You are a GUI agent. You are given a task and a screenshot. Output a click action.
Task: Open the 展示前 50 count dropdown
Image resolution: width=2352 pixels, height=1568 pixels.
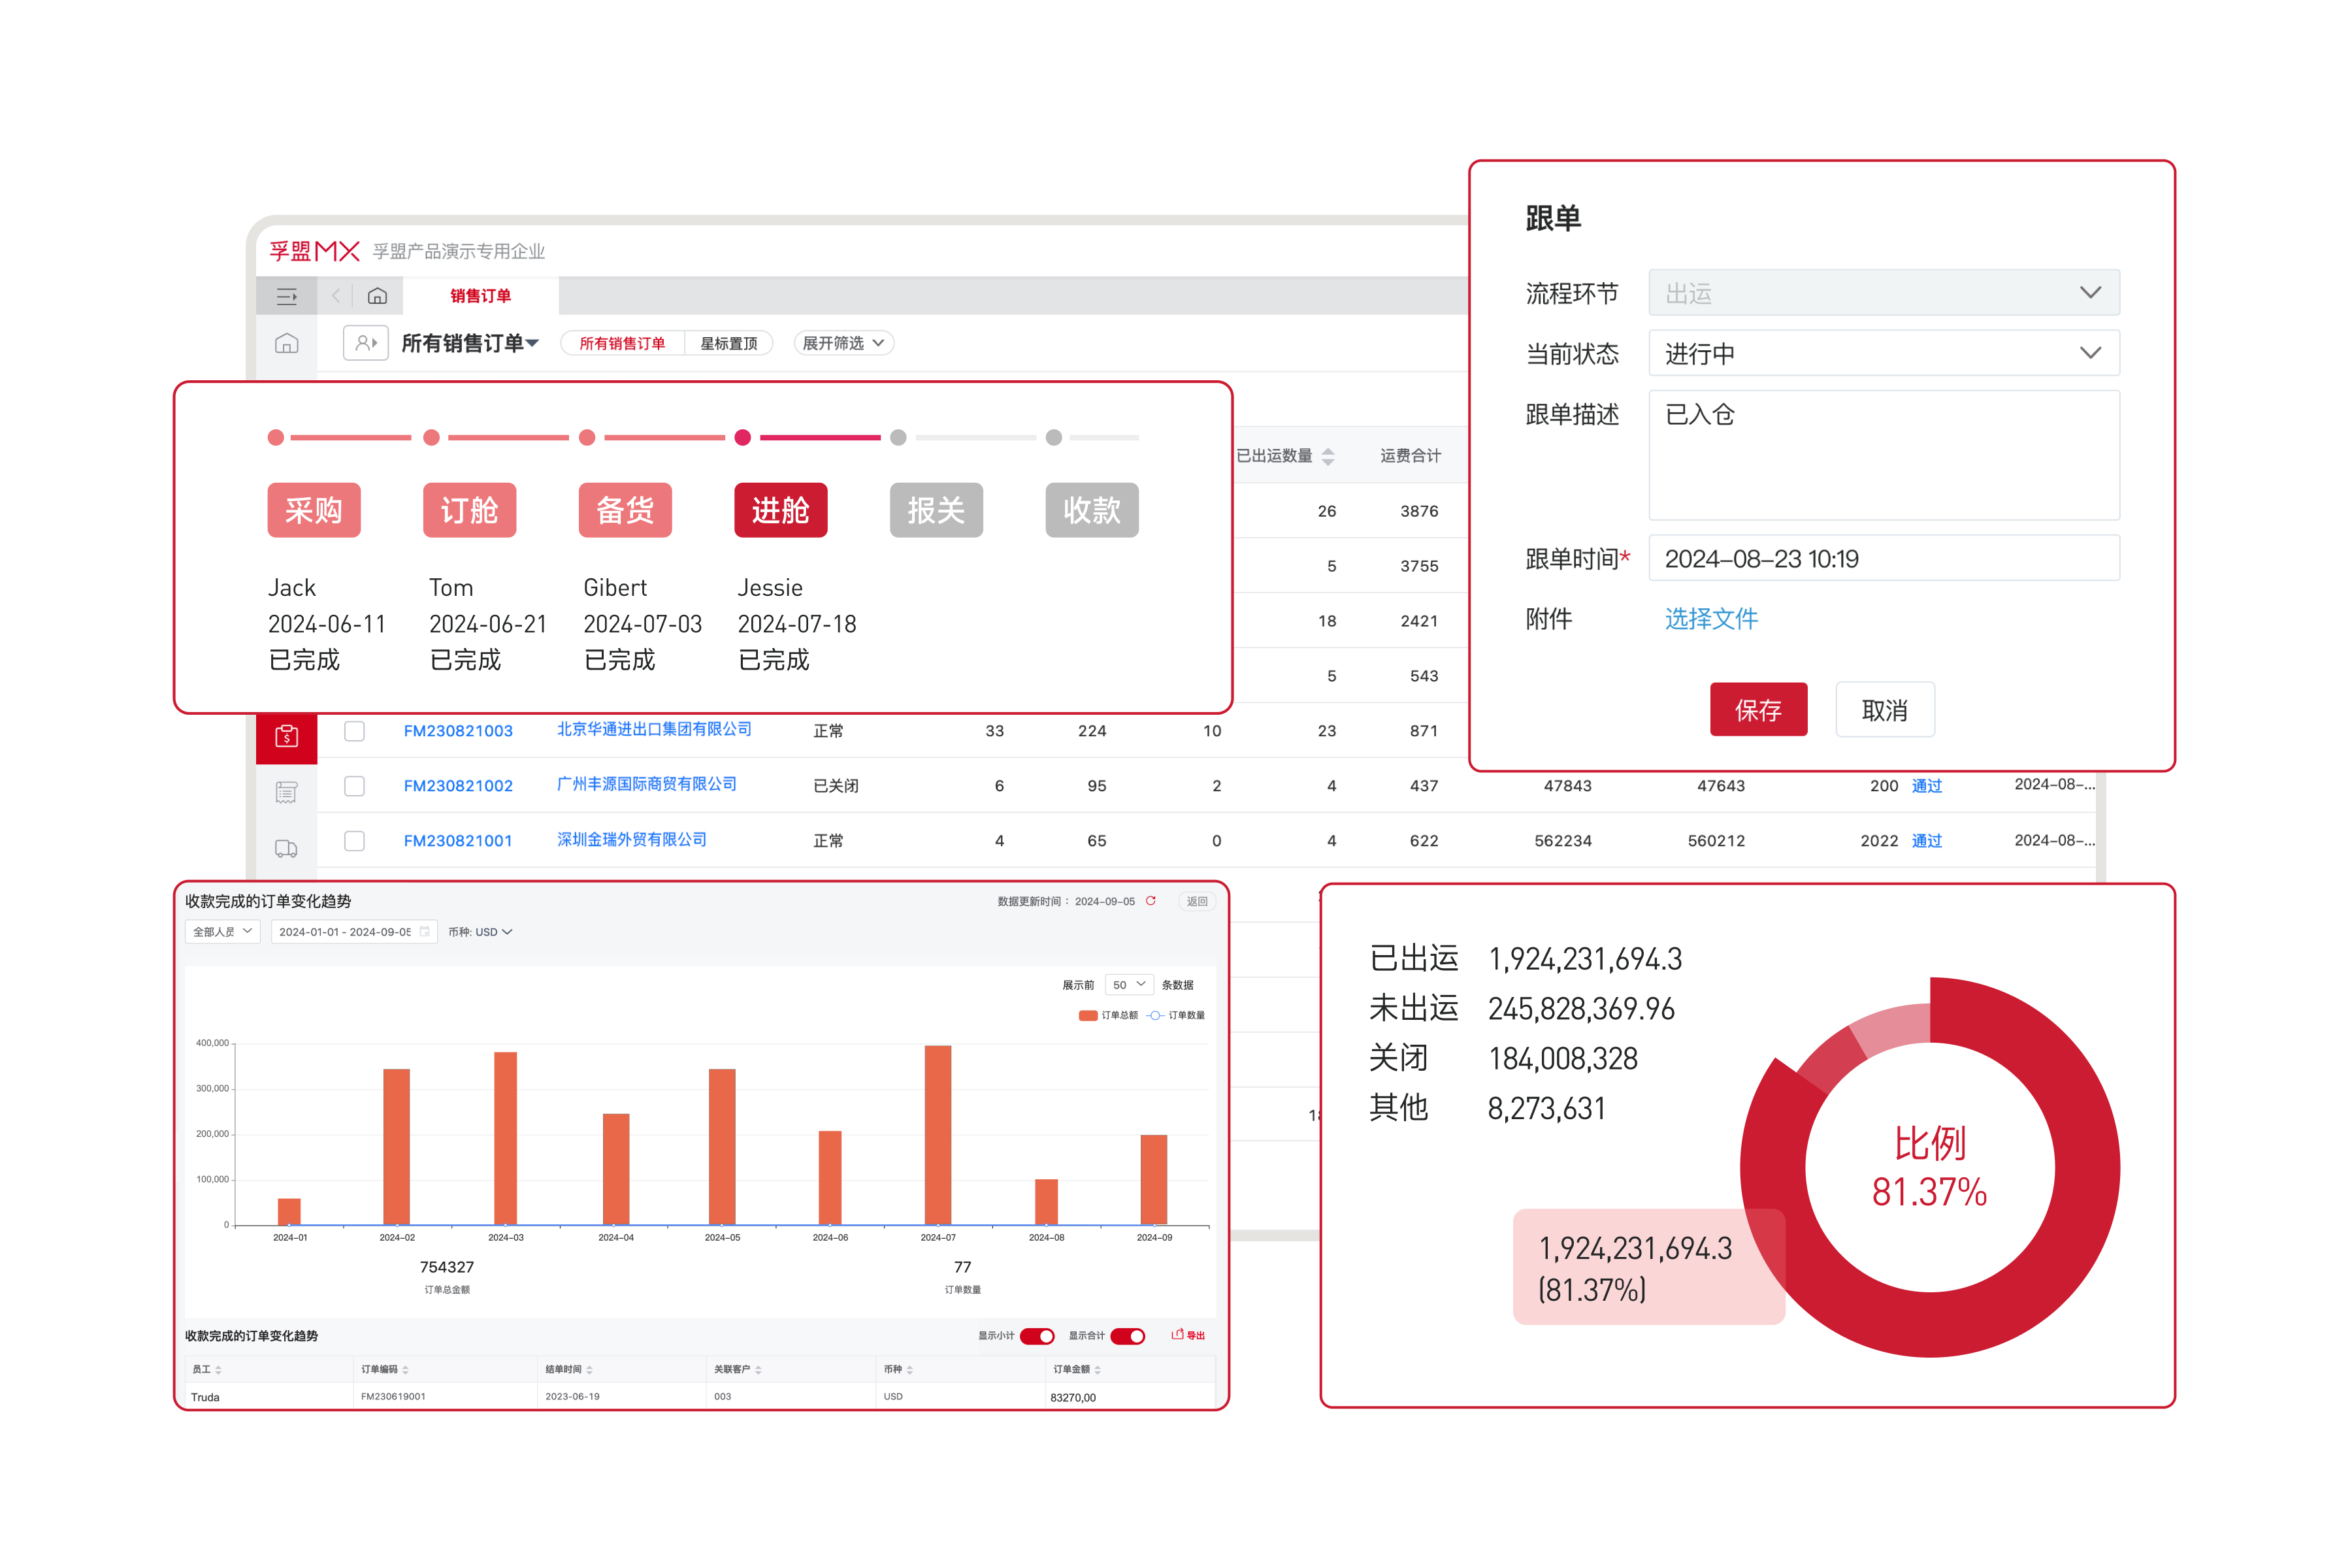[x=1129, y=985]
